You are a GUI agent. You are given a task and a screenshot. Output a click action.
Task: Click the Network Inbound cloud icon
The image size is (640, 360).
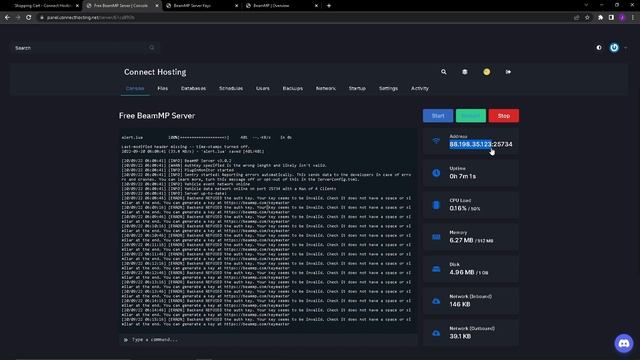436,301
